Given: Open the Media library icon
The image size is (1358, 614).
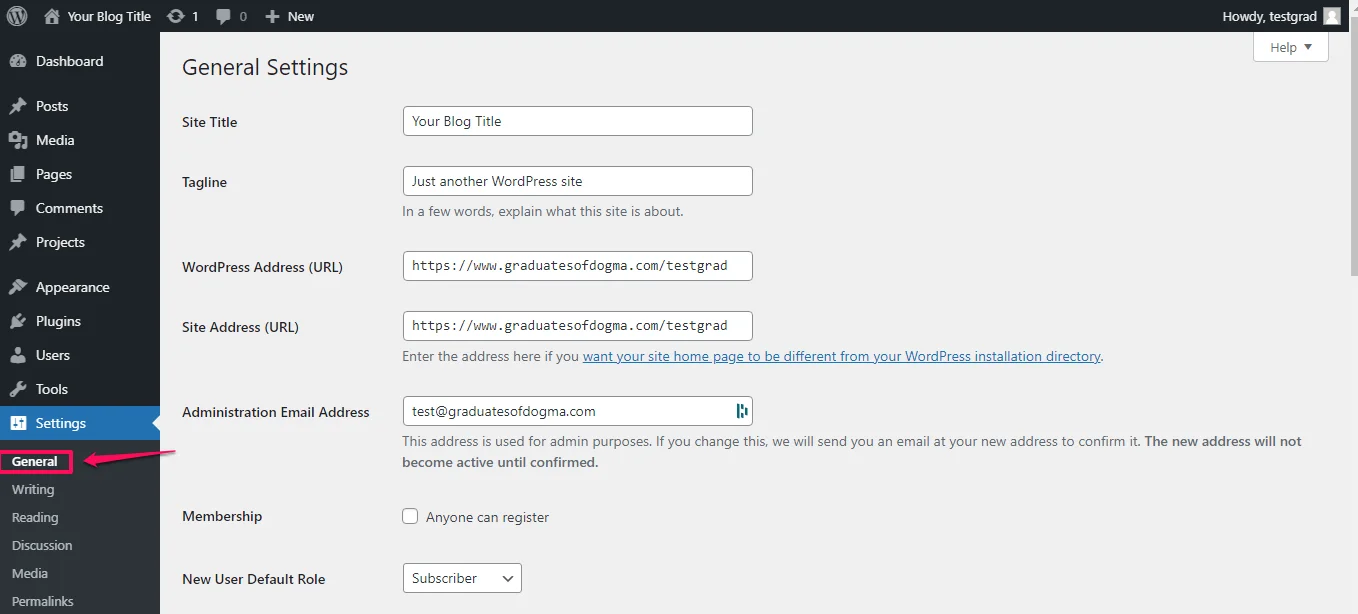Looking at the screenshot, I should [x=20, y=140].
